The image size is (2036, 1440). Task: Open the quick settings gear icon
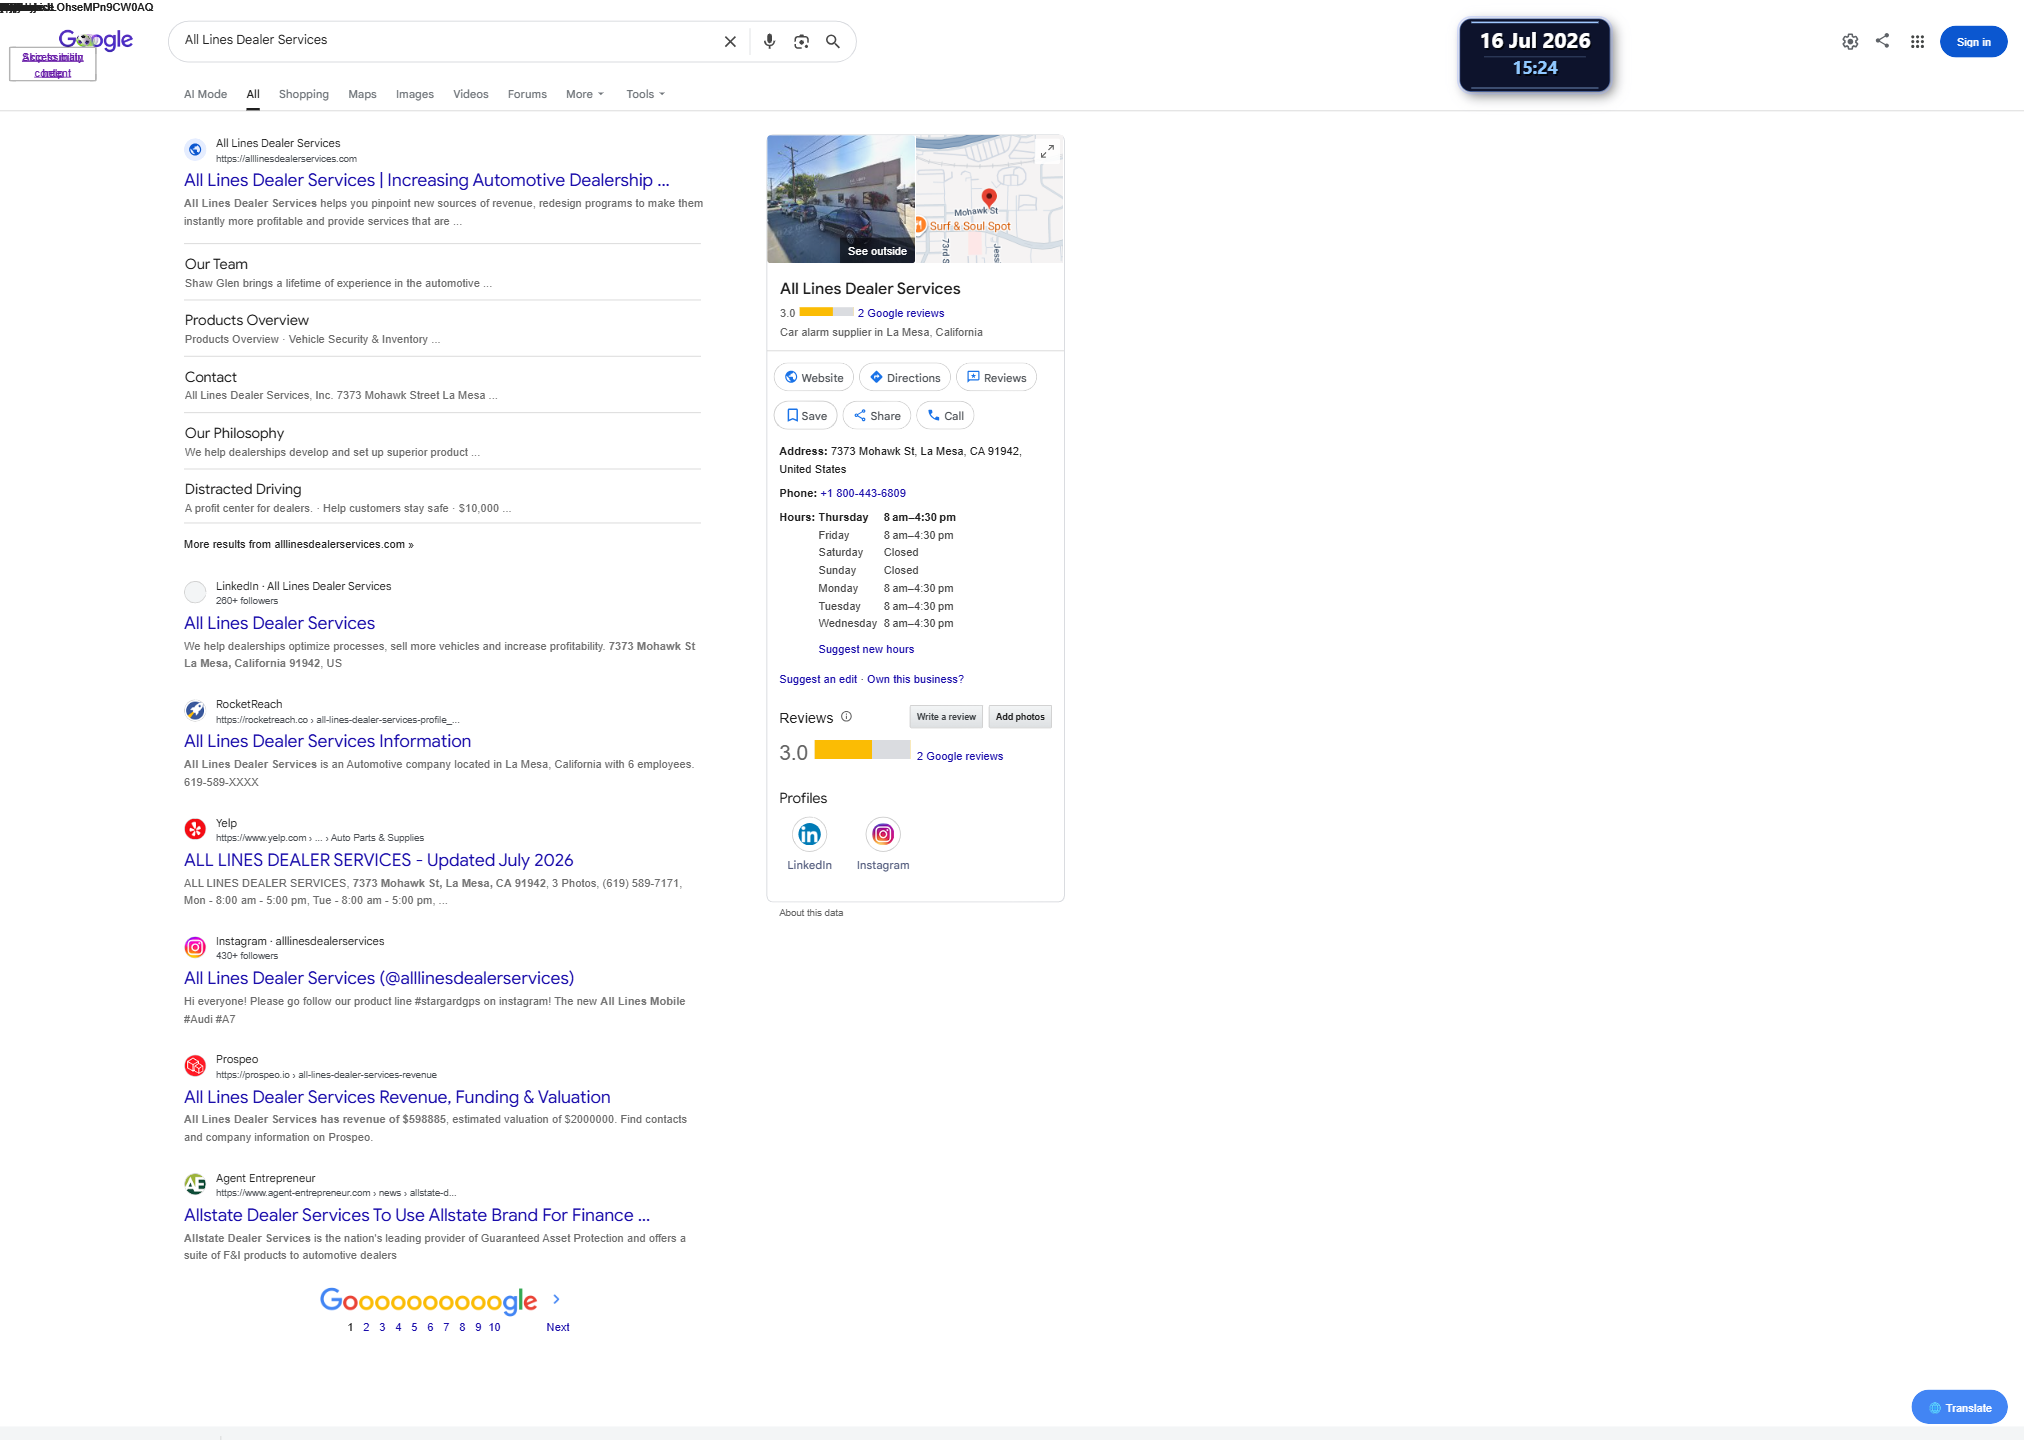point(1850,42)
